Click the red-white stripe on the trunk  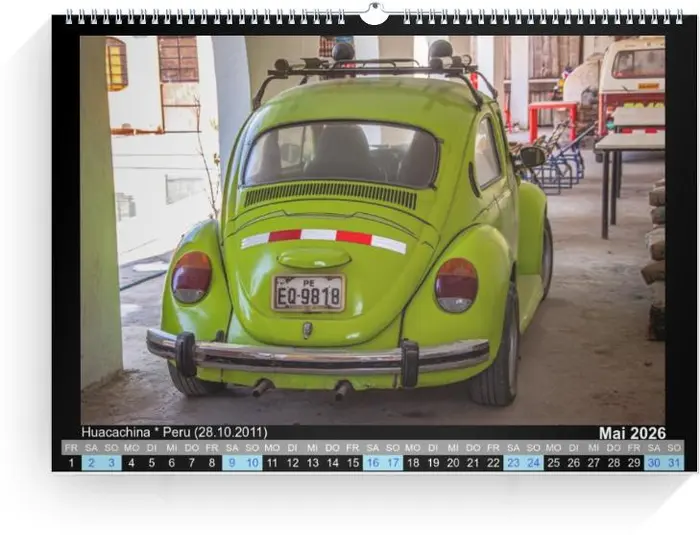324,238
